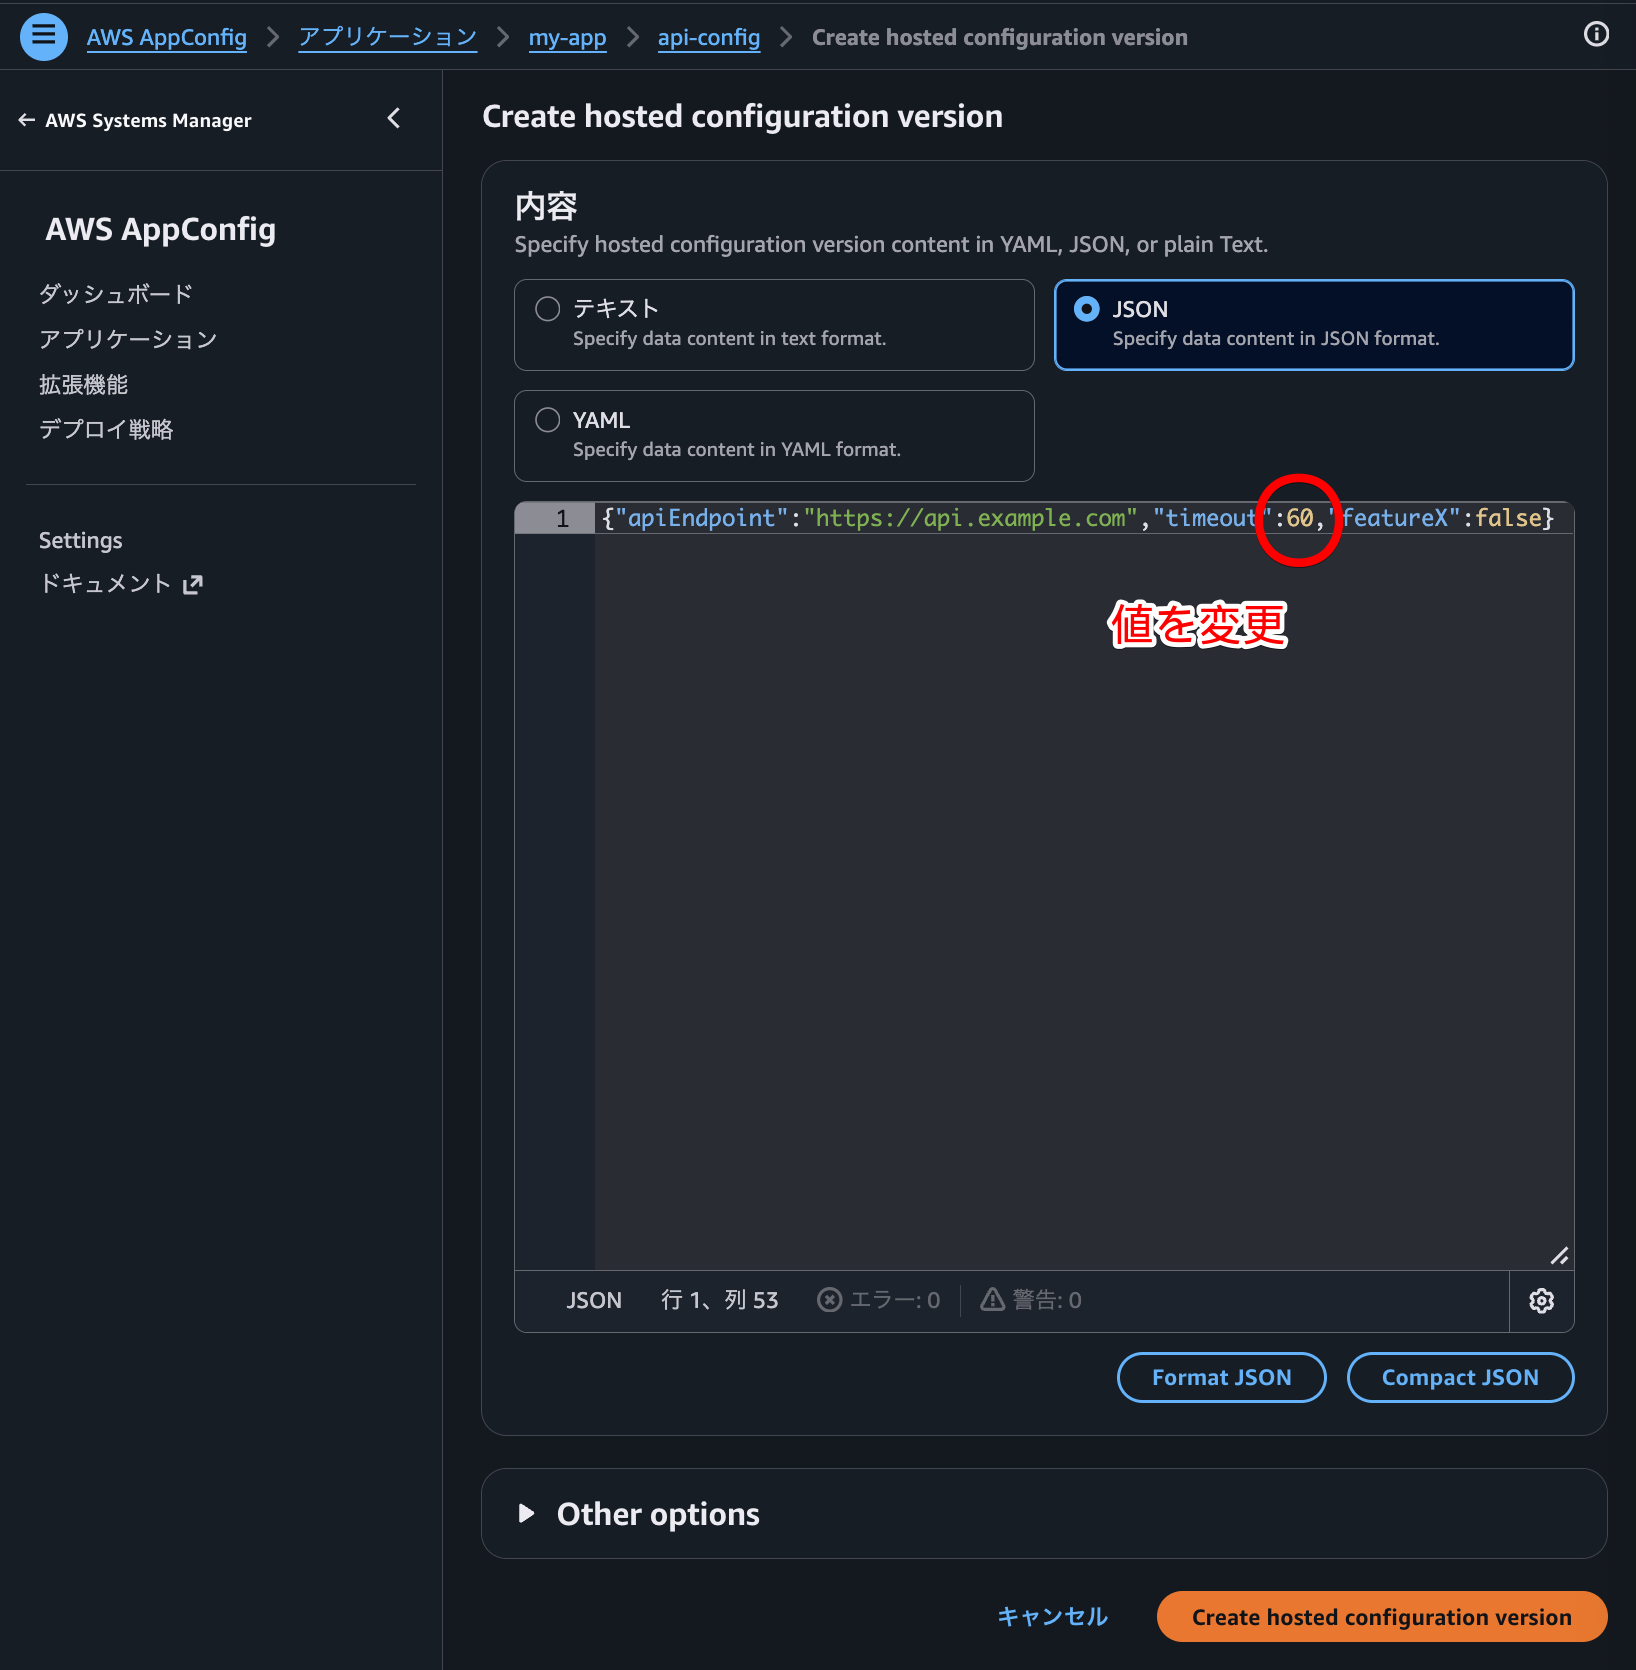
Task: Expand the Other options section
Action: [x=527, y=1513]
